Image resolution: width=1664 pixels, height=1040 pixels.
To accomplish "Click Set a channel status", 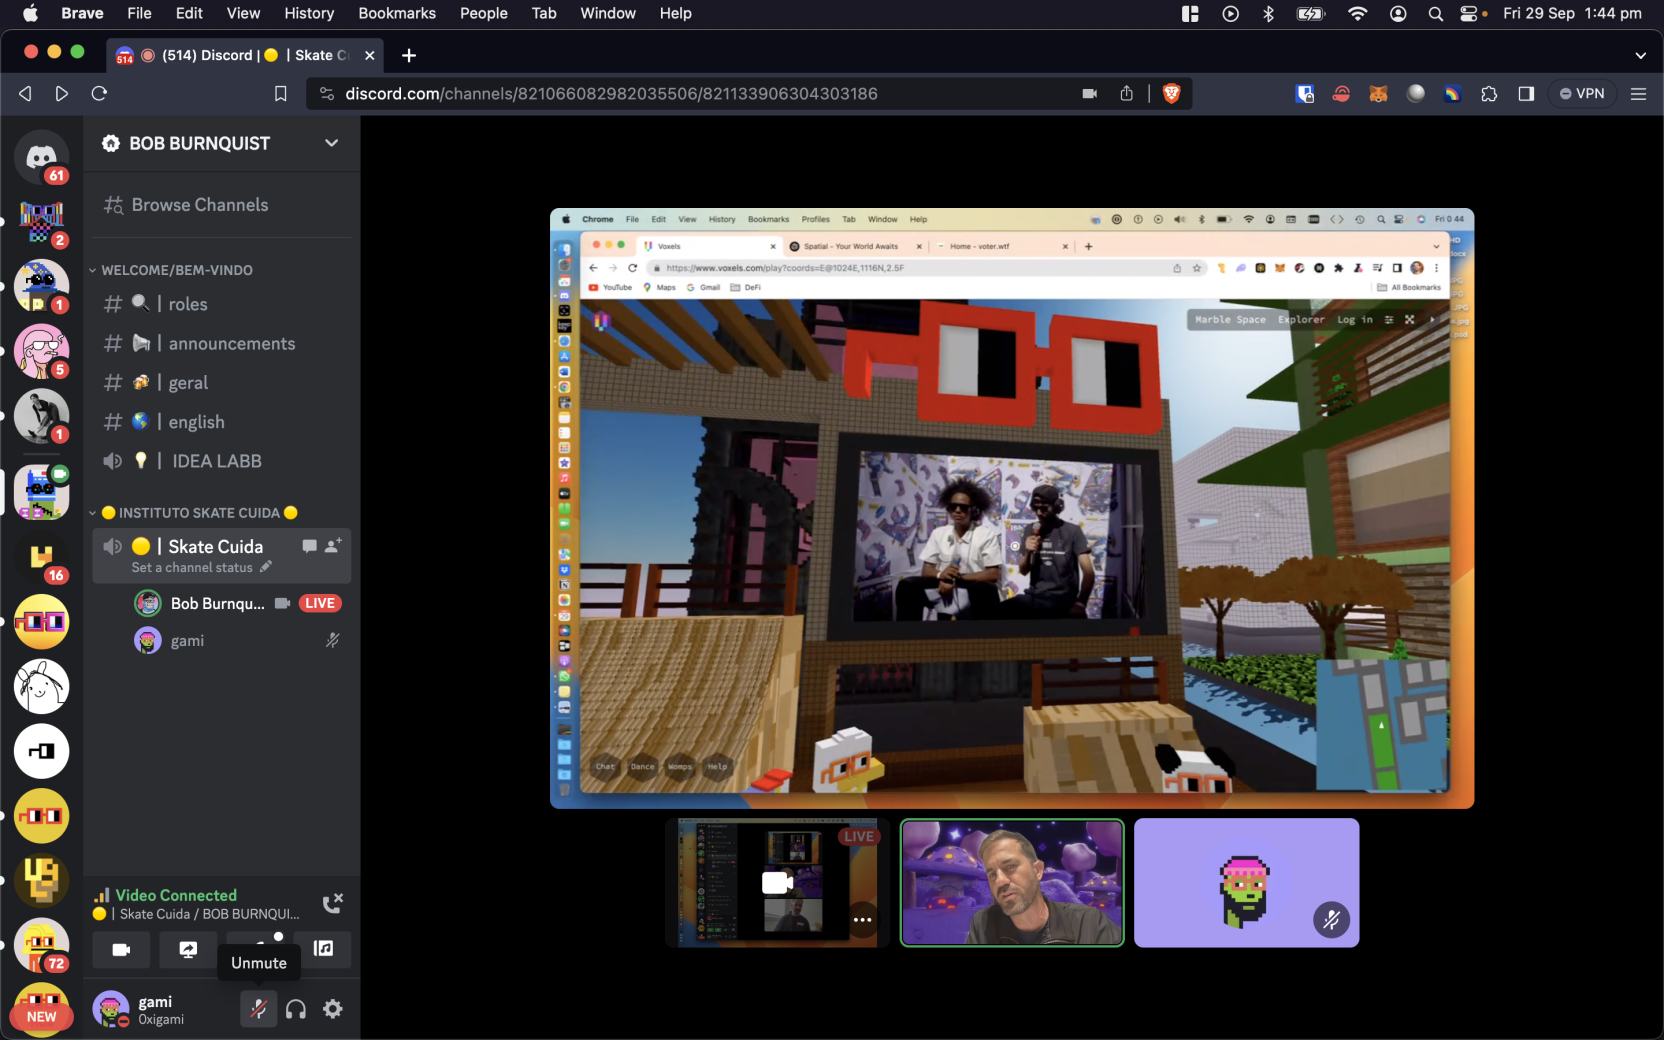I will [x=192, y=567].
